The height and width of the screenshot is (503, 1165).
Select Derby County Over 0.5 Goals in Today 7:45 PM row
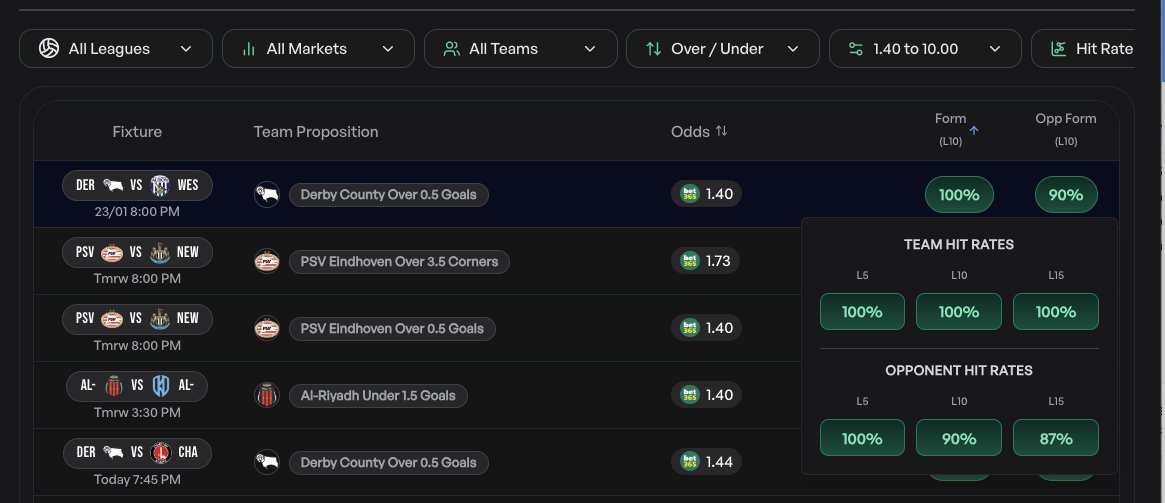[x=389, y=462]
